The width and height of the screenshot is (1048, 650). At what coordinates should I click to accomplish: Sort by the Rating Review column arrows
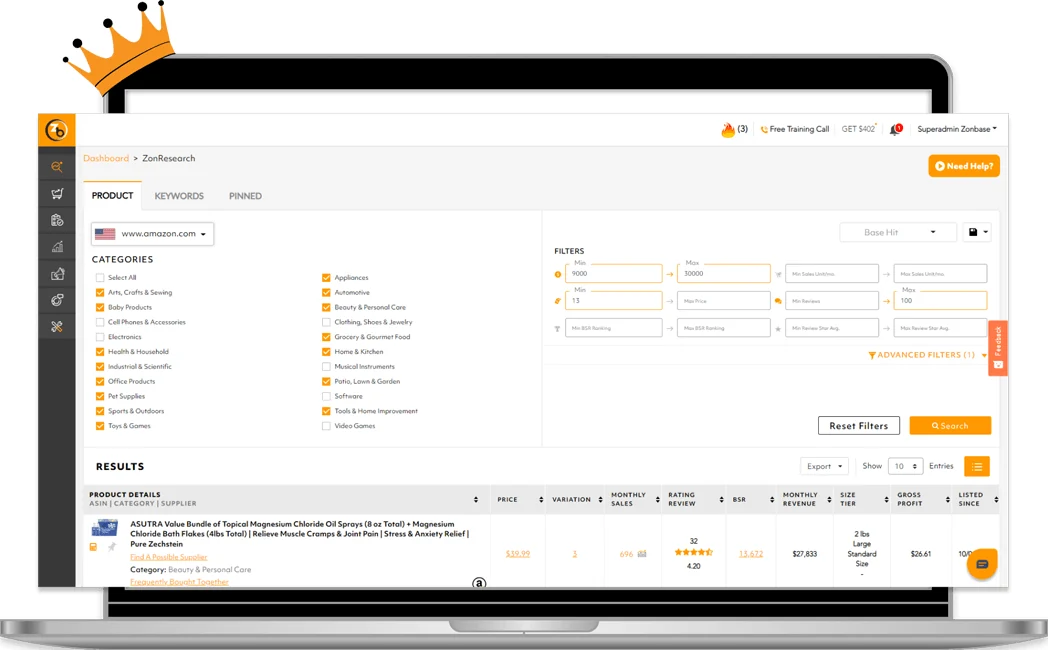[721, 500]
